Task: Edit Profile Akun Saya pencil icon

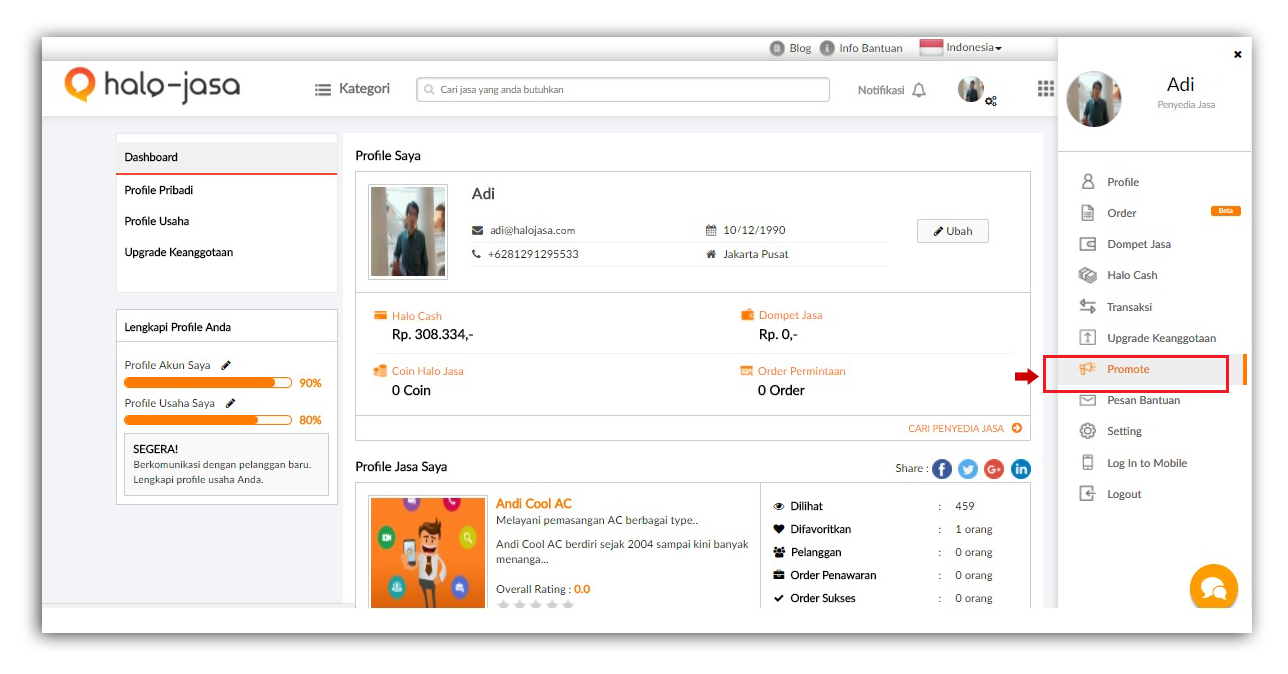Action: coord(227,365)
